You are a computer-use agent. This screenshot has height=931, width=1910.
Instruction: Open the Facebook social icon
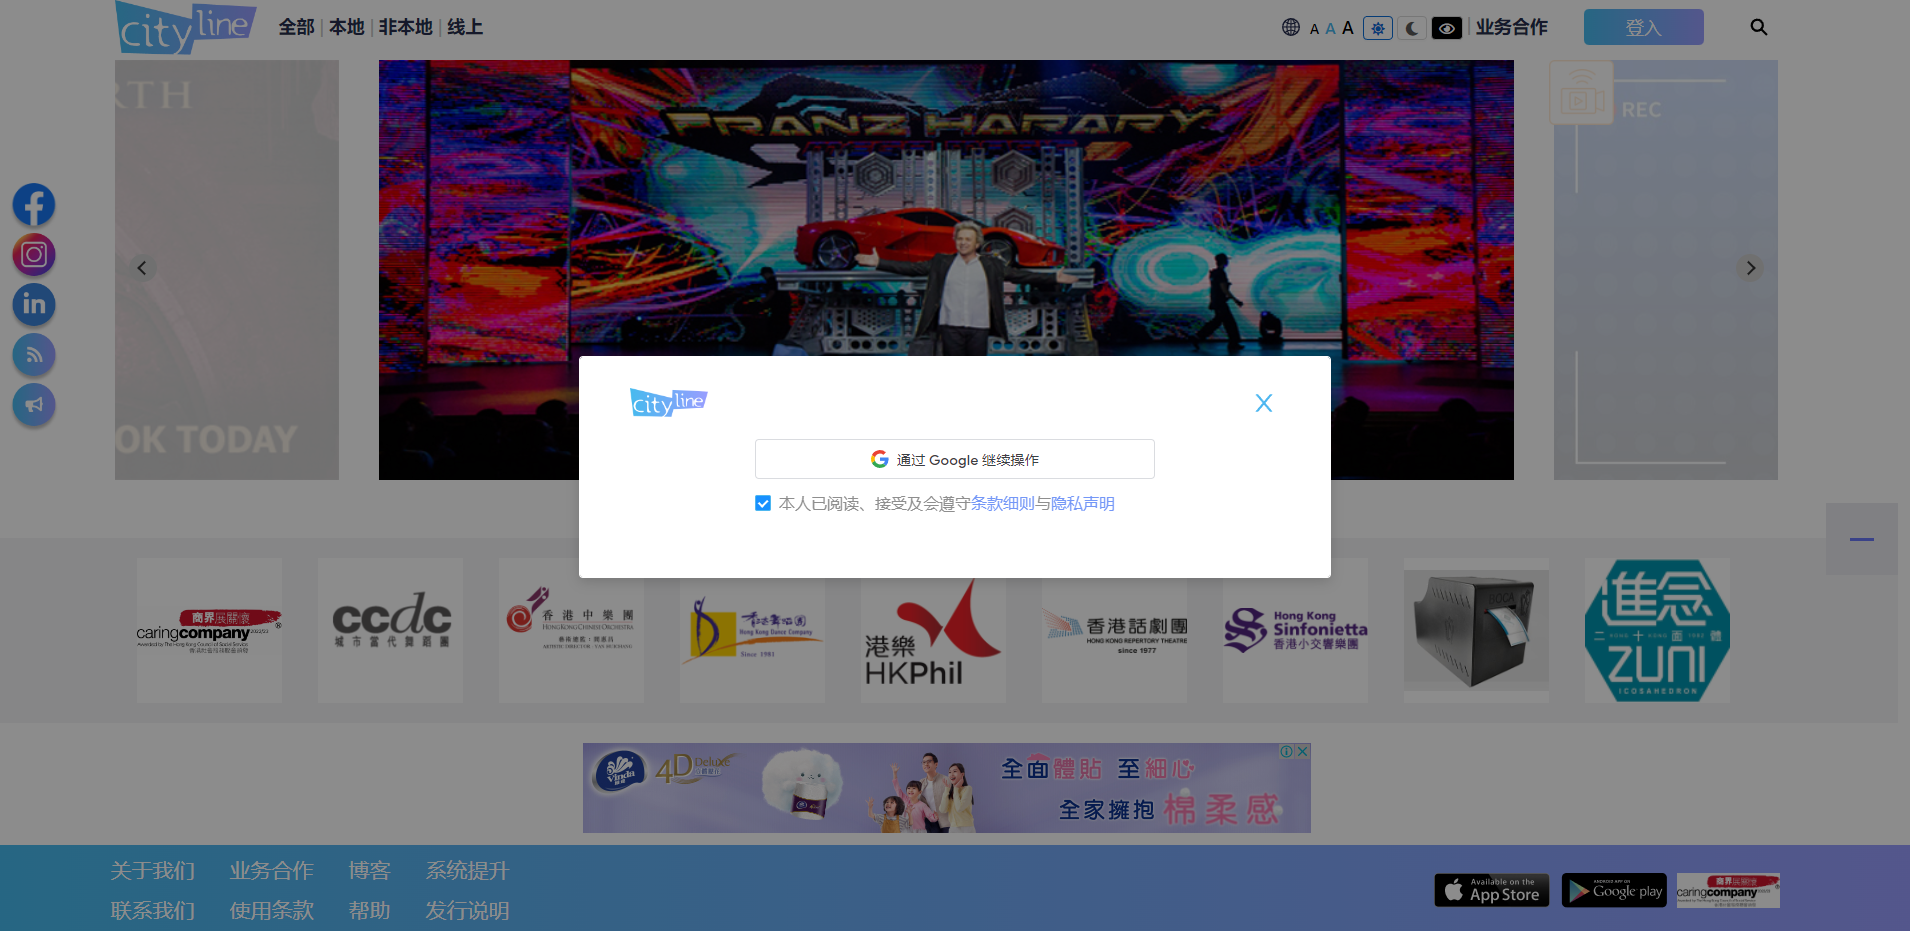34,205
